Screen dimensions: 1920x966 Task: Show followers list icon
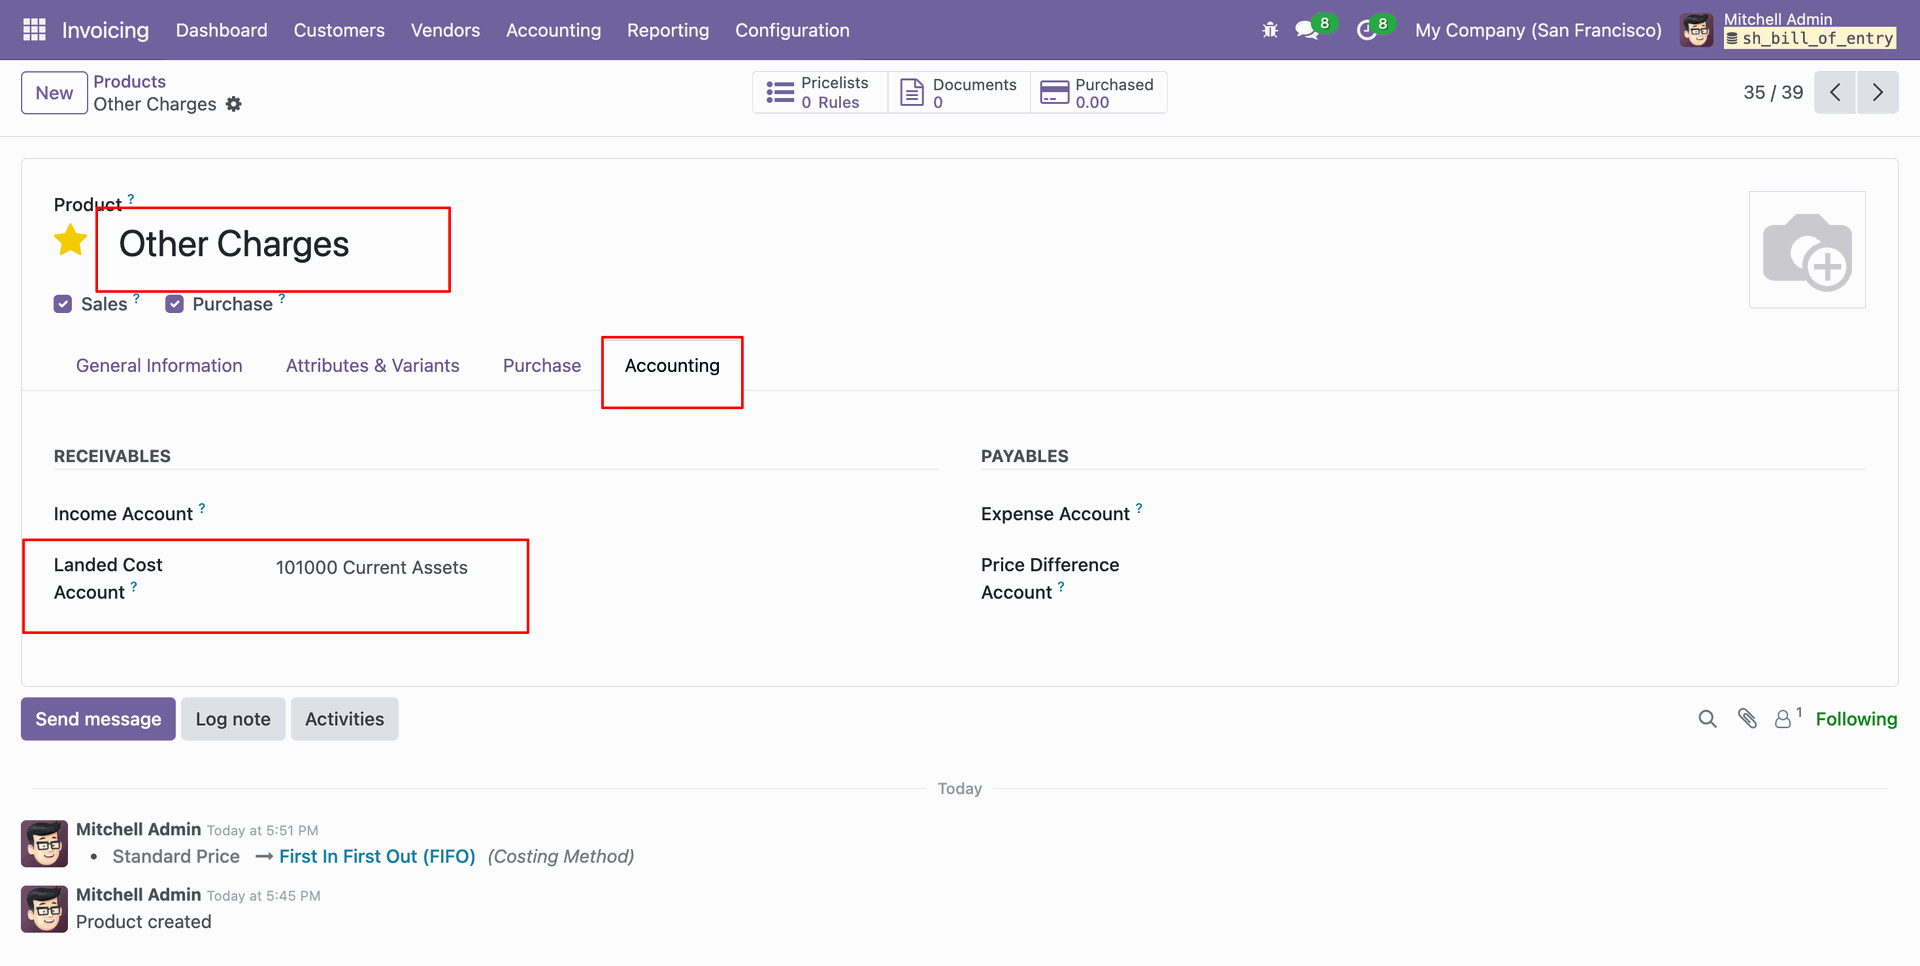1787,718
